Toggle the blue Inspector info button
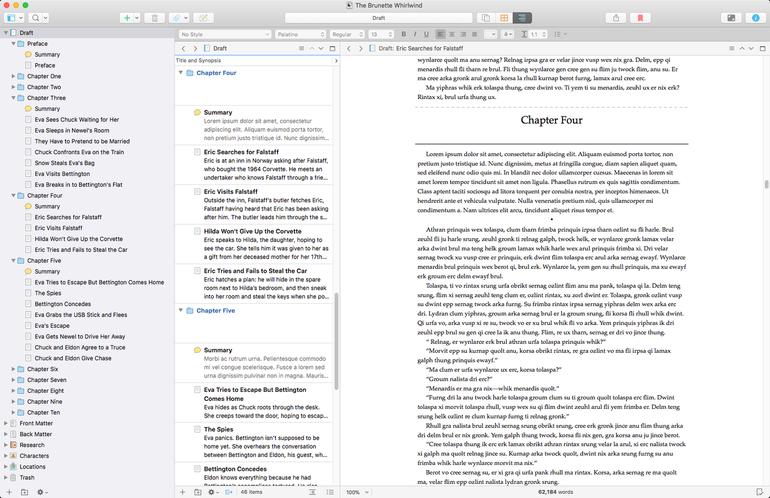Image resolution: width=770 pixels, height=498 pixels. 756,18
